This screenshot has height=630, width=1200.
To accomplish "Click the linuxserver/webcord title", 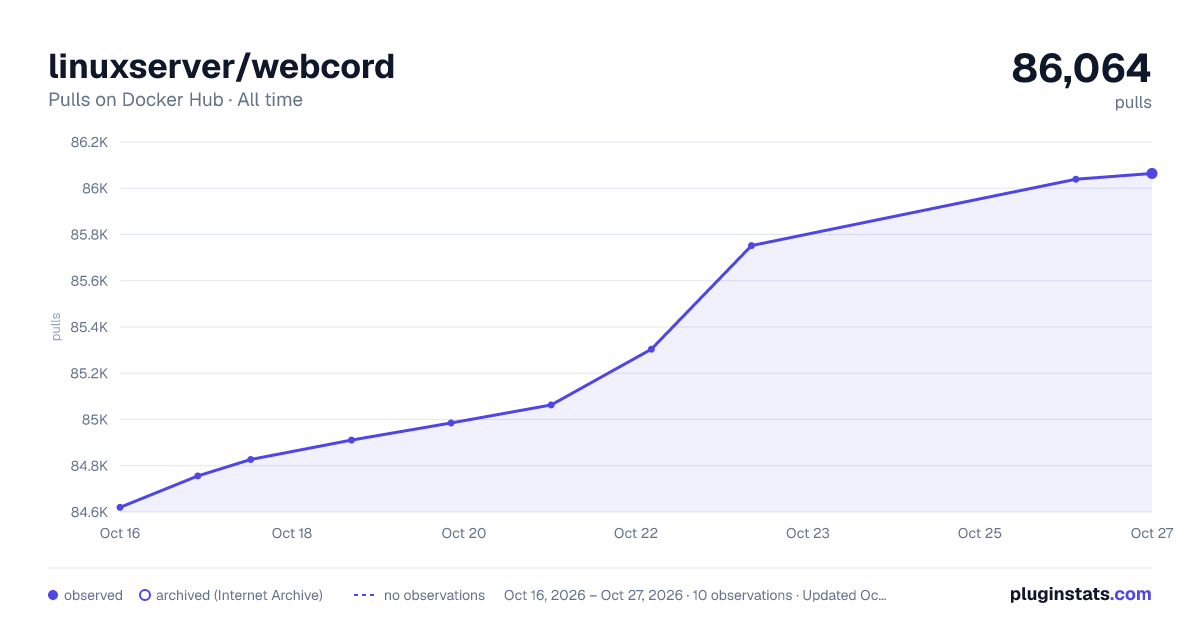I will pos(222,67).
